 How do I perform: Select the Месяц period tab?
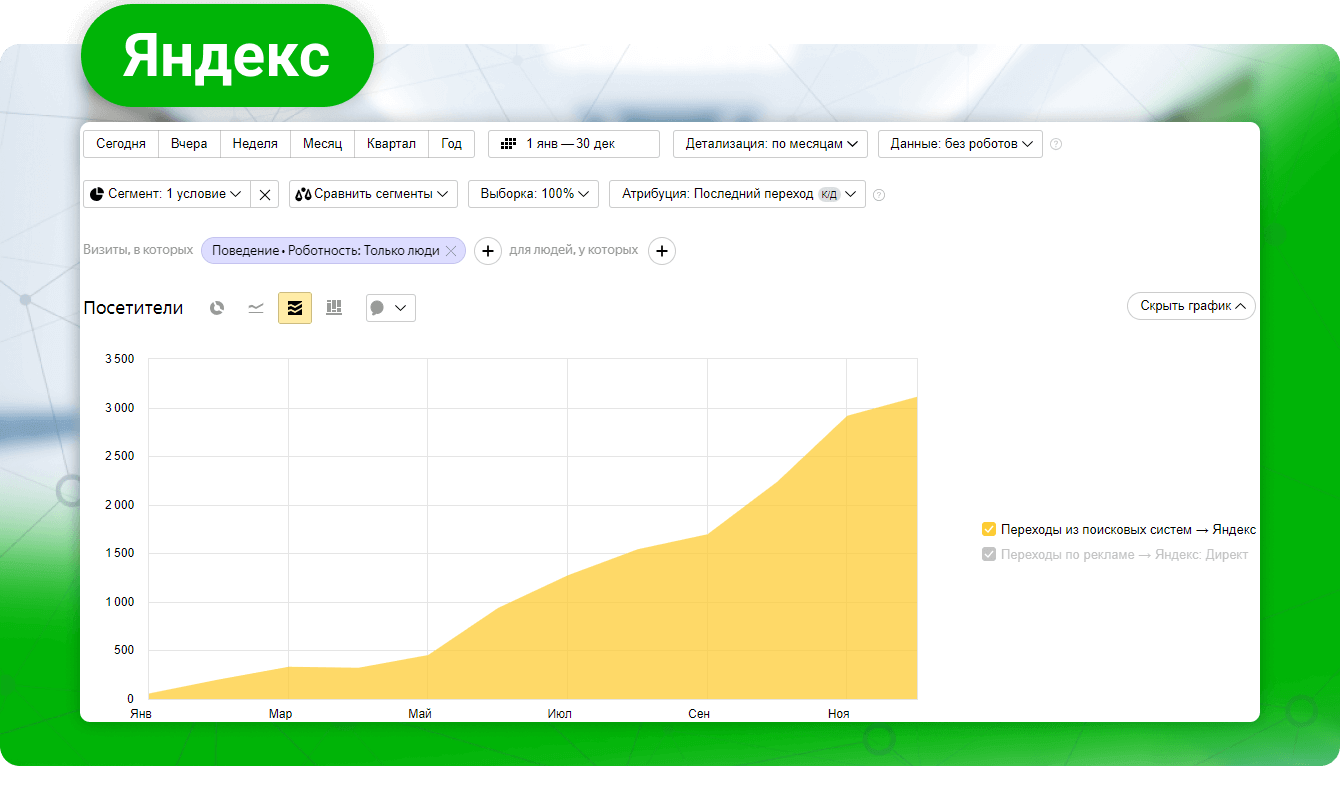click(x=322, y=144)
